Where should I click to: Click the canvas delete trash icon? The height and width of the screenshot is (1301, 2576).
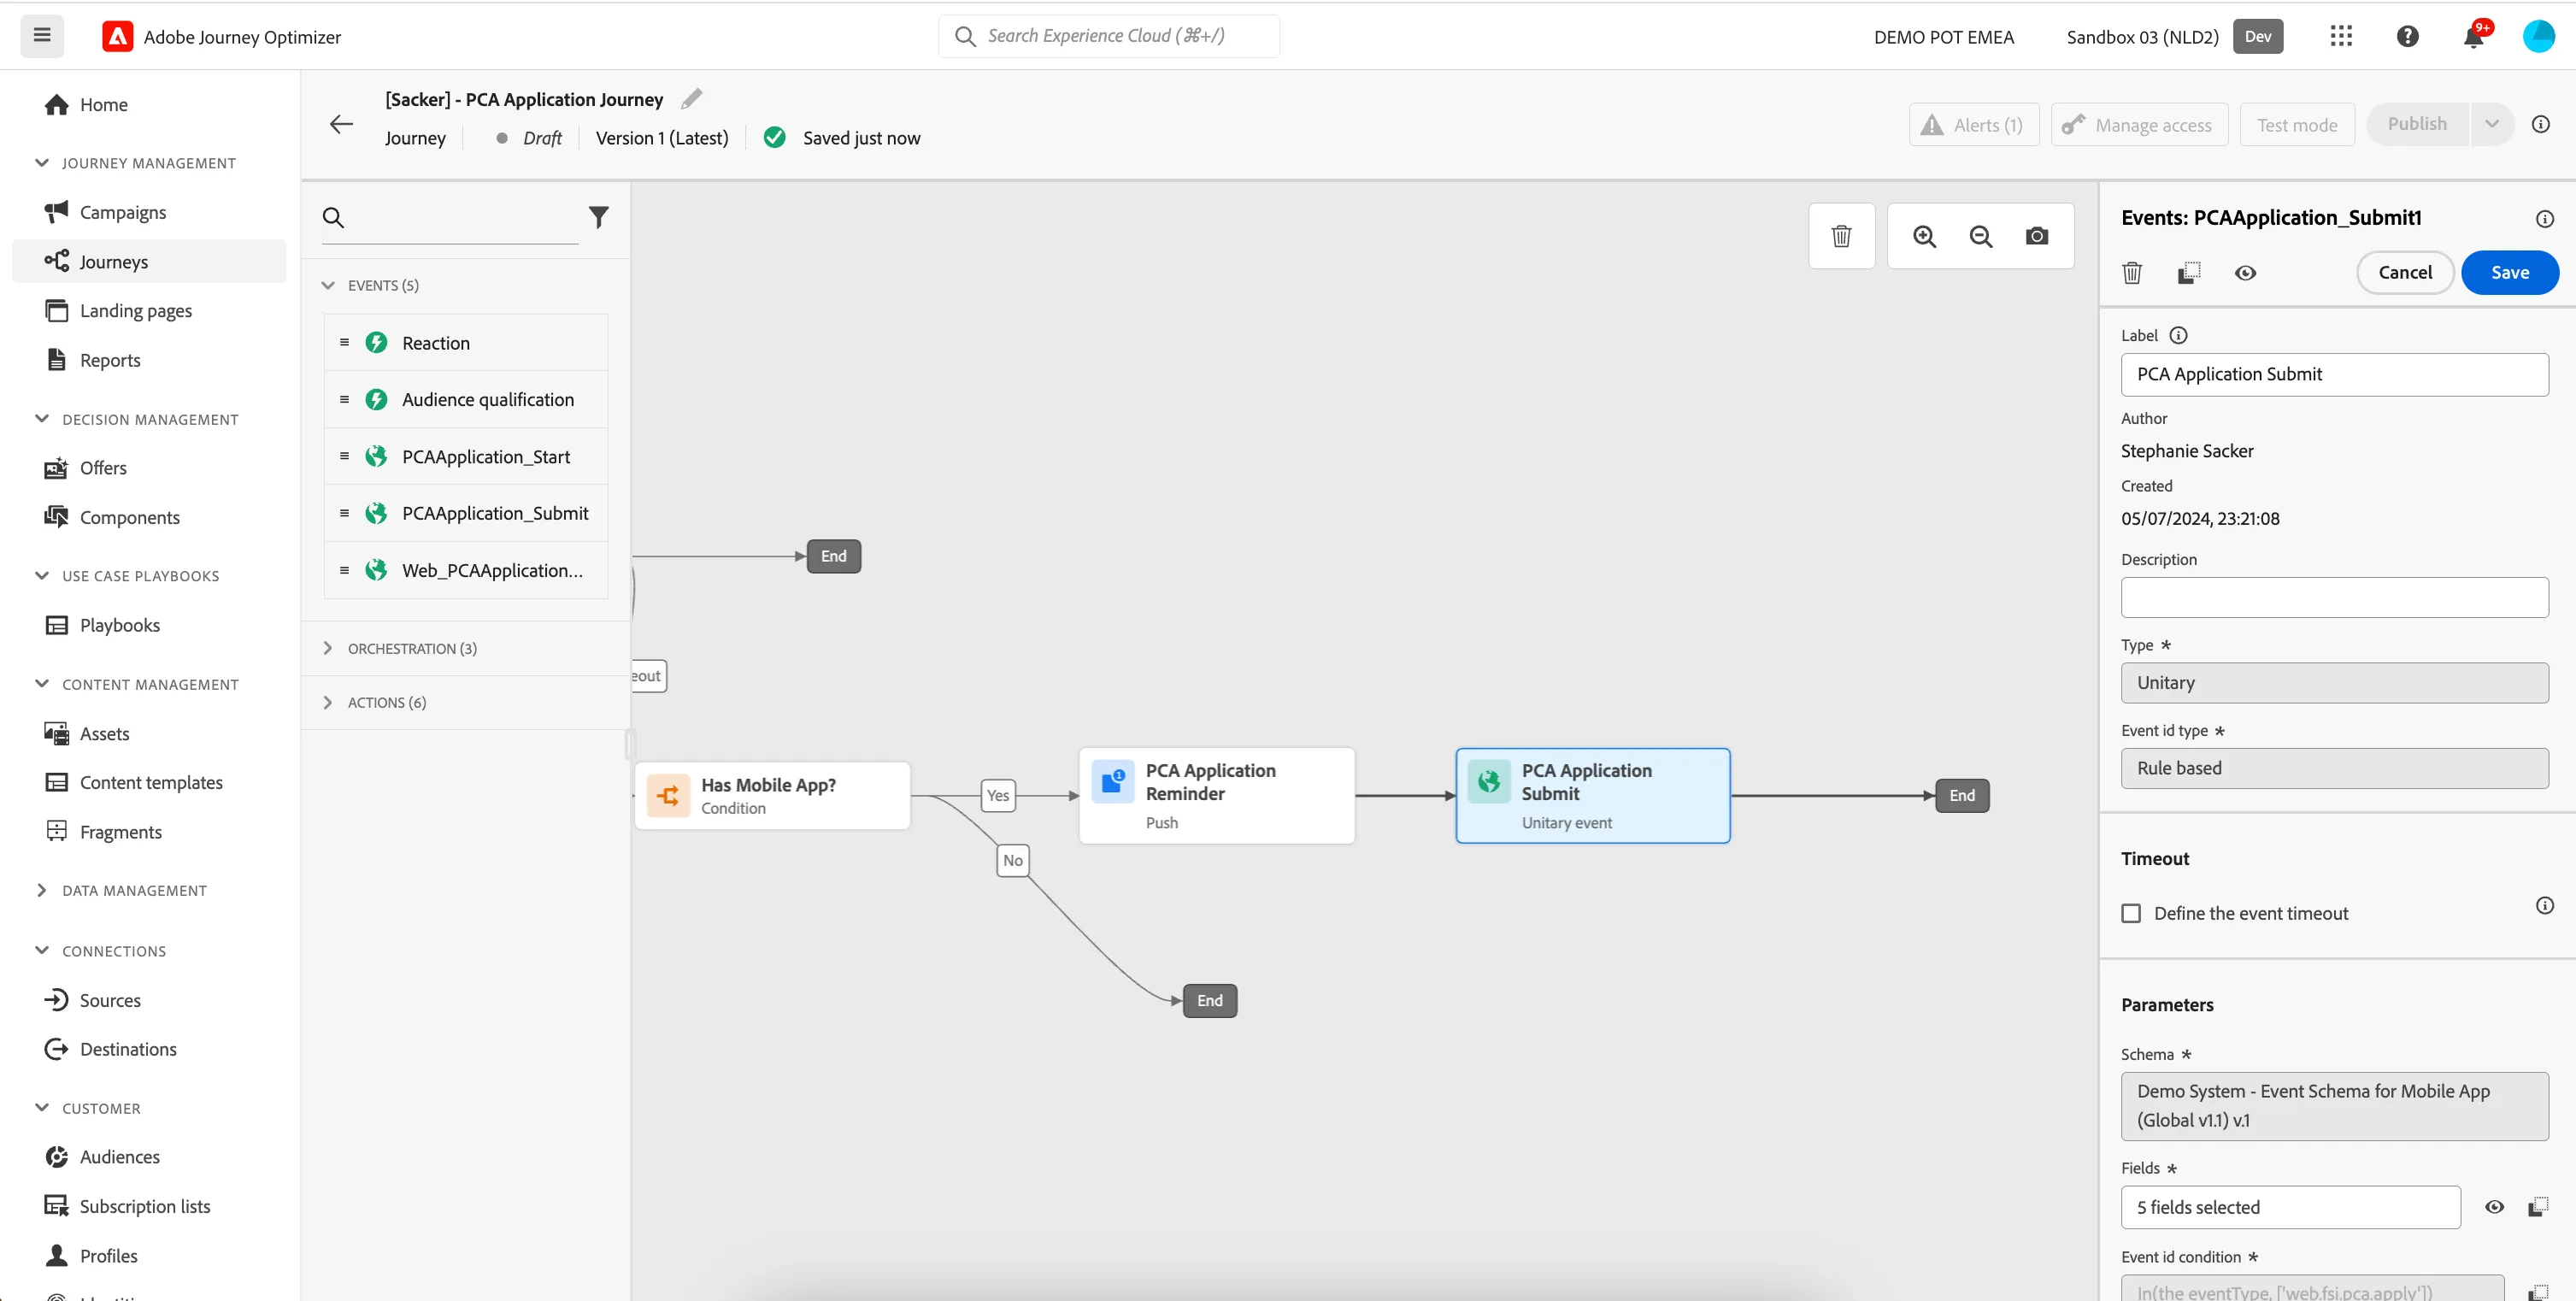(1841, 236)
